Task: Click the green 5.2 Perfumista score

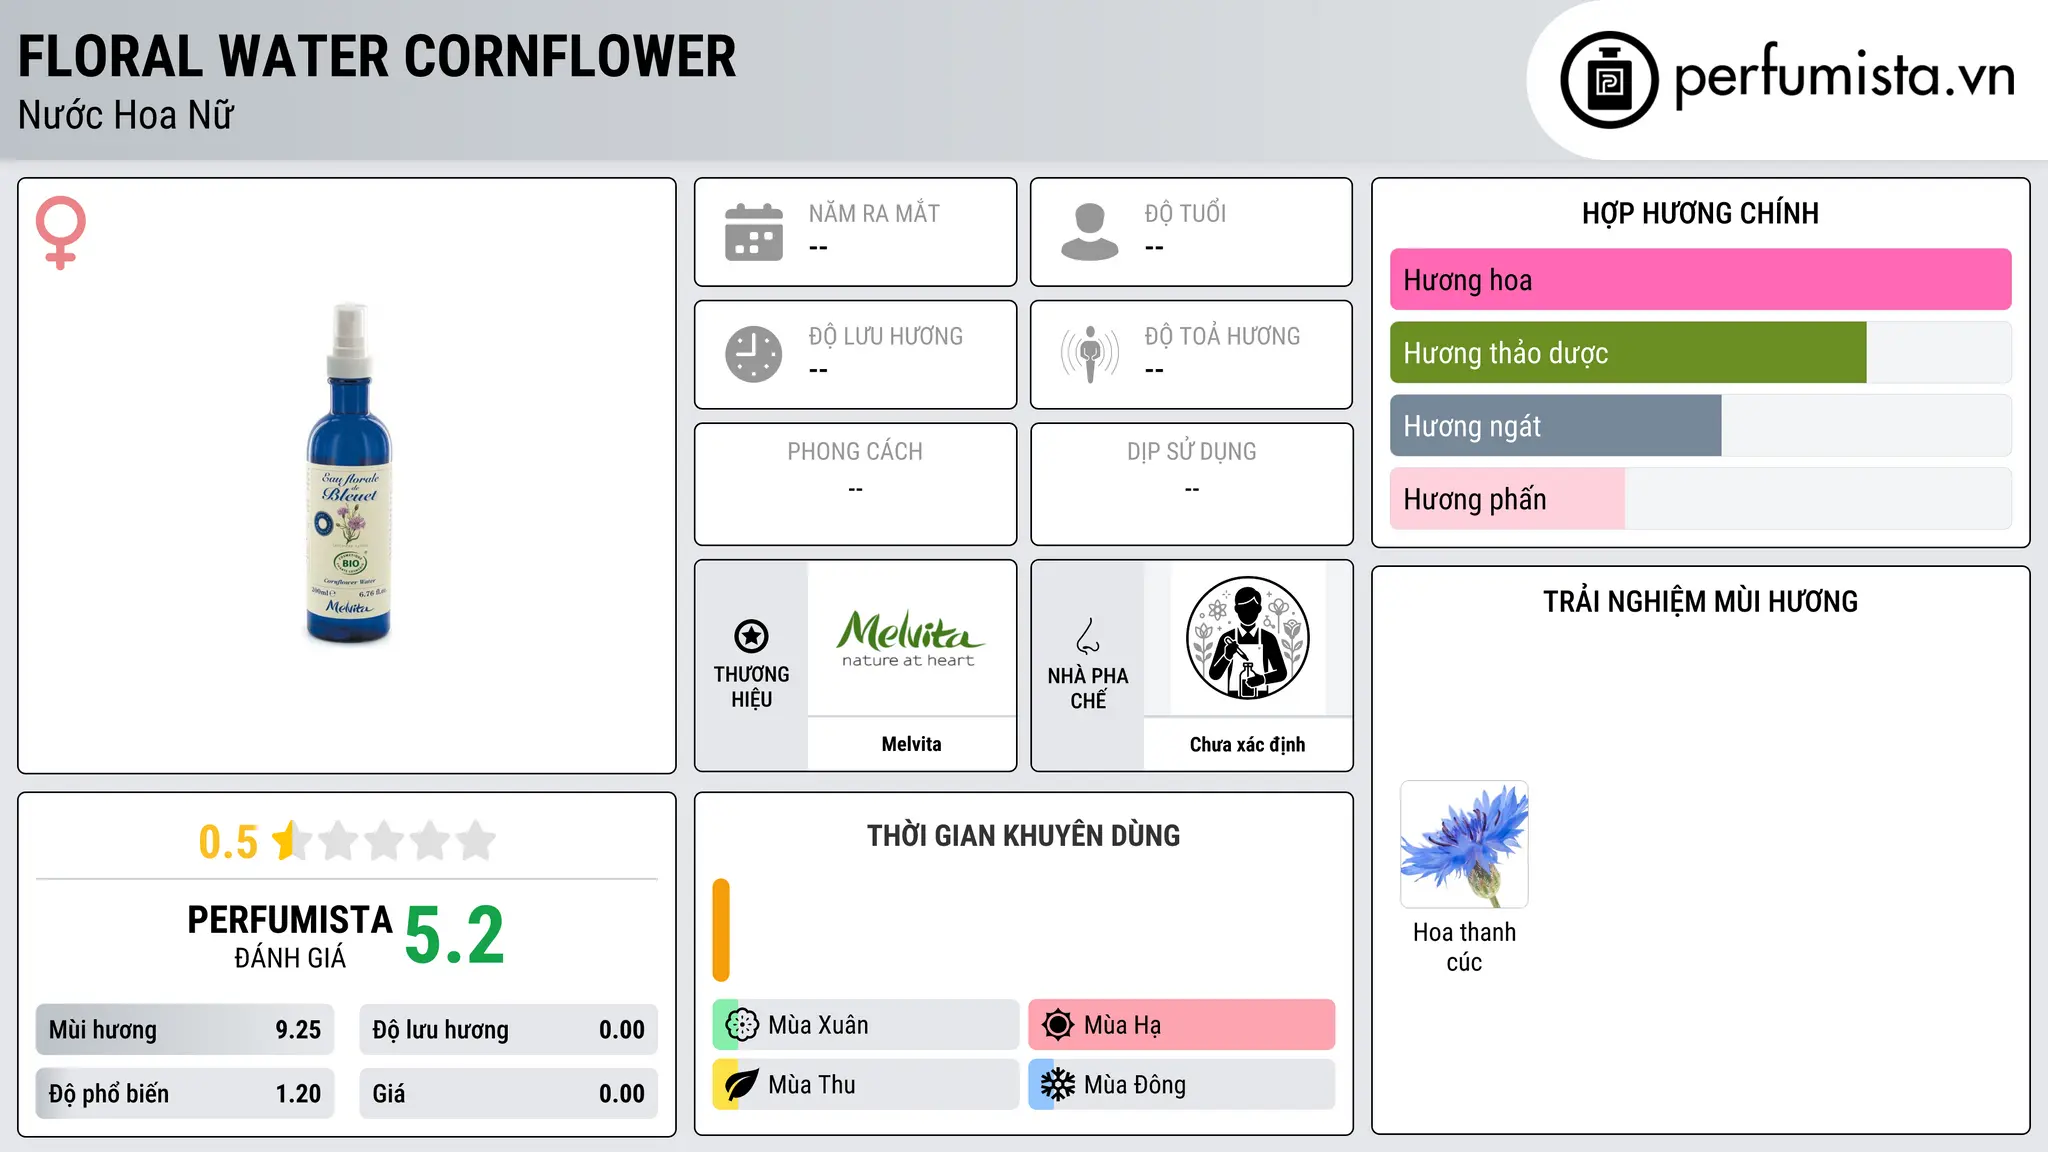Action: [x=455, y=936]
